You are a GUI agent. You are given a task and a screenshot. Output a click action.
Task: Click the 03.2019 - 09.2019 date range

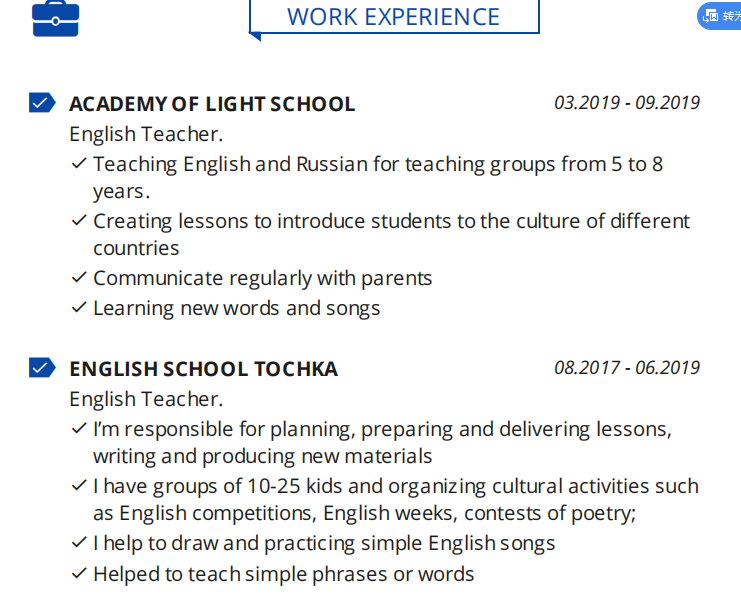[627, 103]
